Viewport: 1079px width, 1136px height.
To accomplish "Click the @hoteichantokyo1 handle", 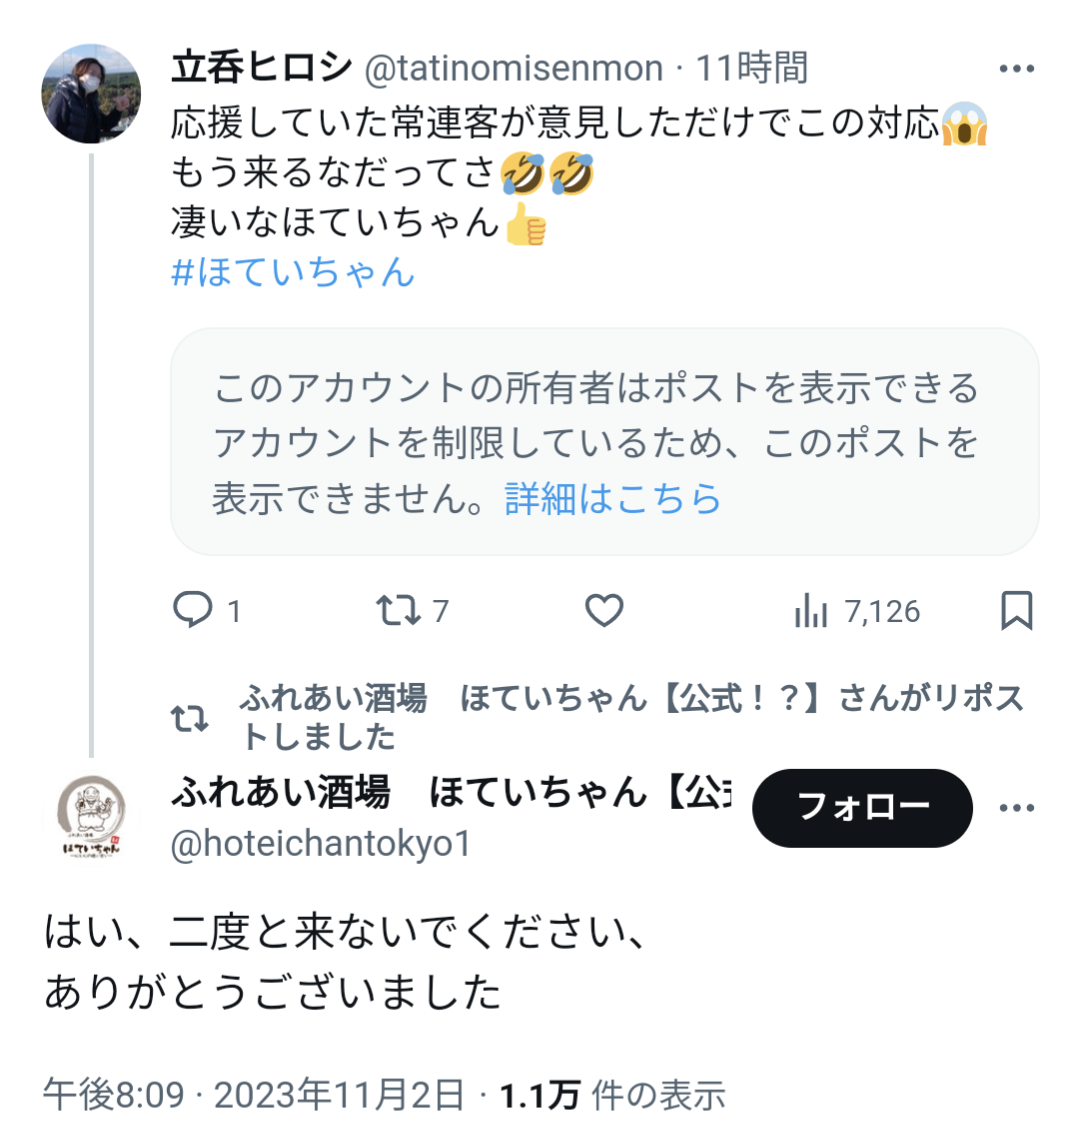I will 321,843.
